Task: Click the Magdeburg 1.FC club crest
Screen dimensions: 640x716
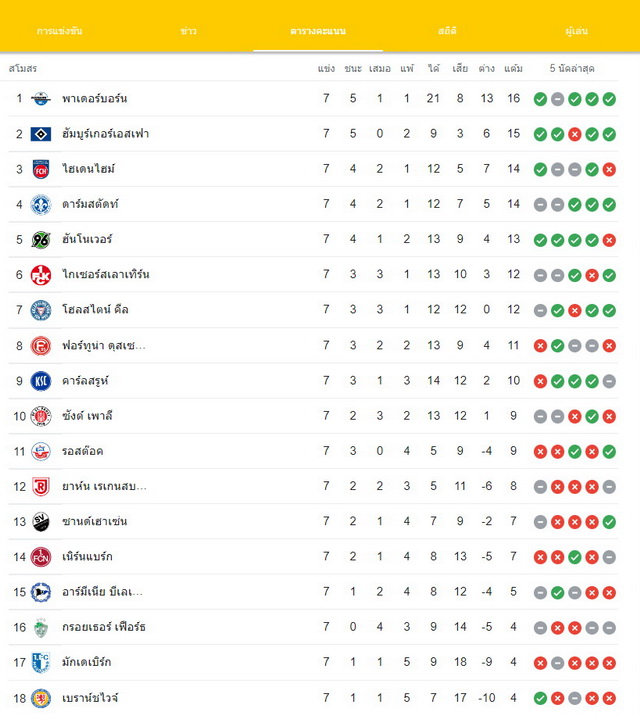Action: click(41, 662)
